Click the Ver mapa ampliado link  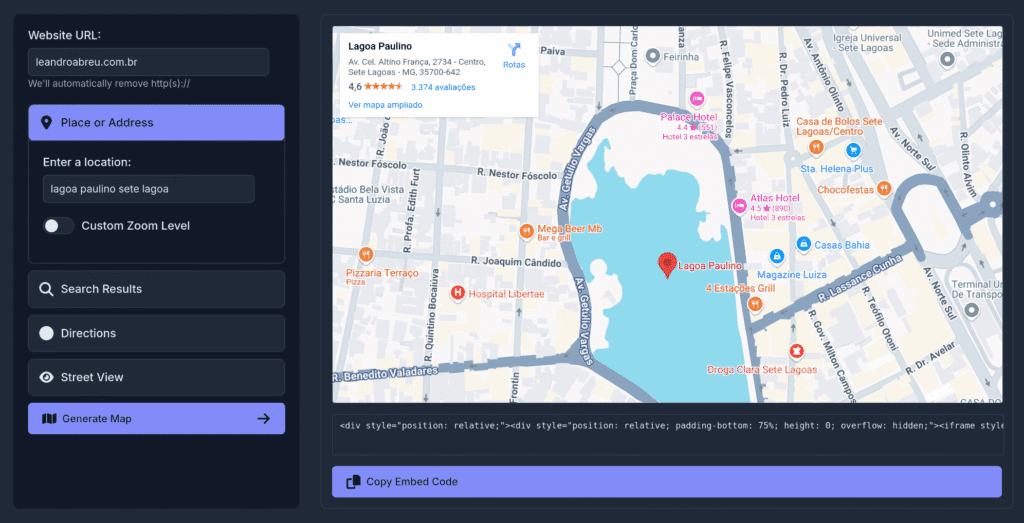pos(385,104)
